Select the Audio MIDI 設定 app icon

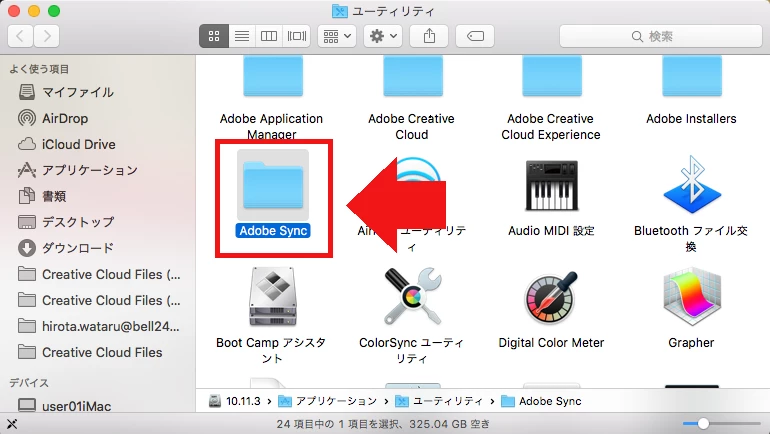[x=551, y=186]
